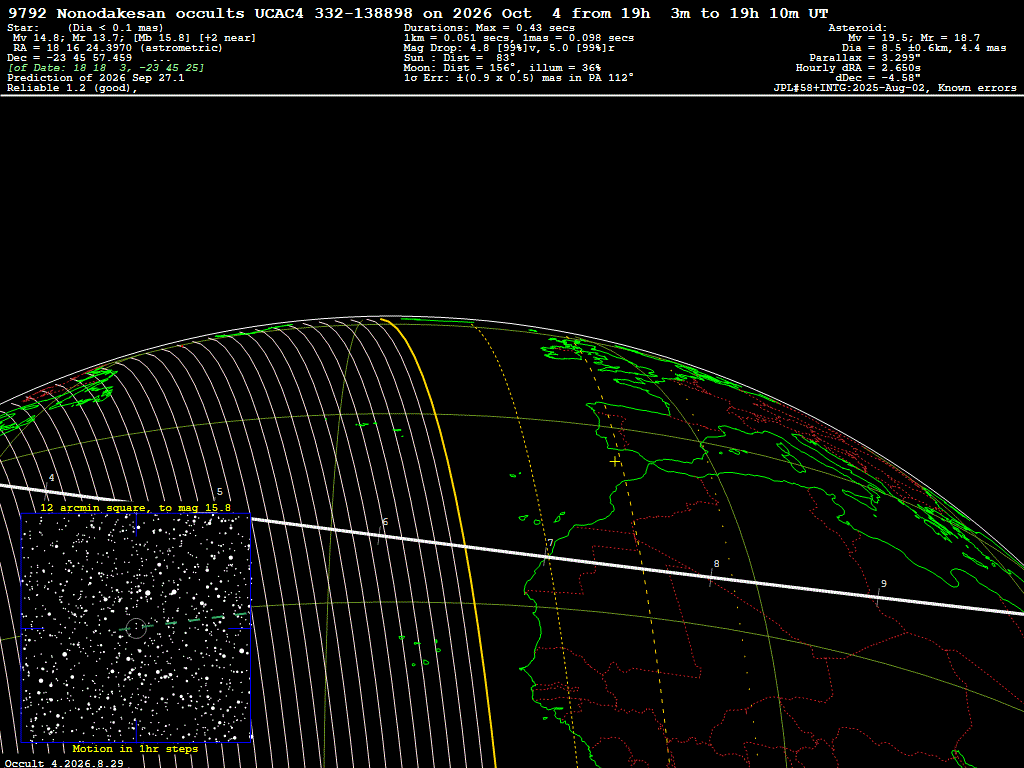Click the yellow plus crosshair over Spain
The height and width of the screenshot is (768, 1024).
615,462
